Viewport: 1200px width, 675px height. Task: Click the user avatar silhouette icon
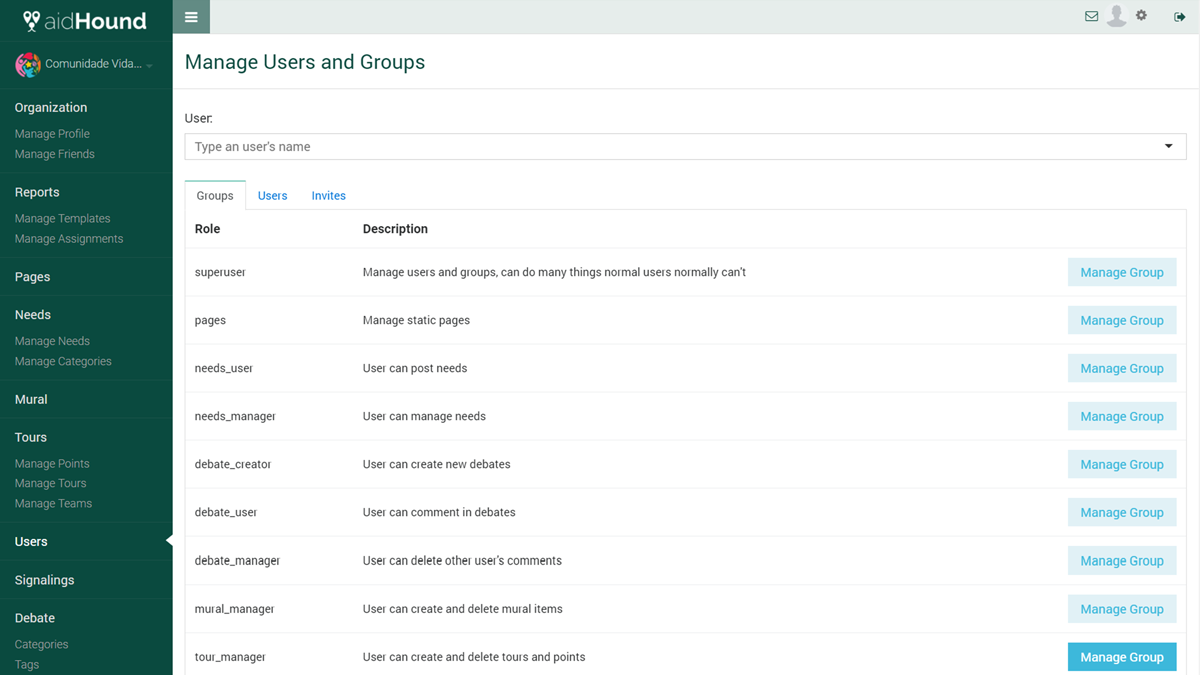[x=1116, y=16]
